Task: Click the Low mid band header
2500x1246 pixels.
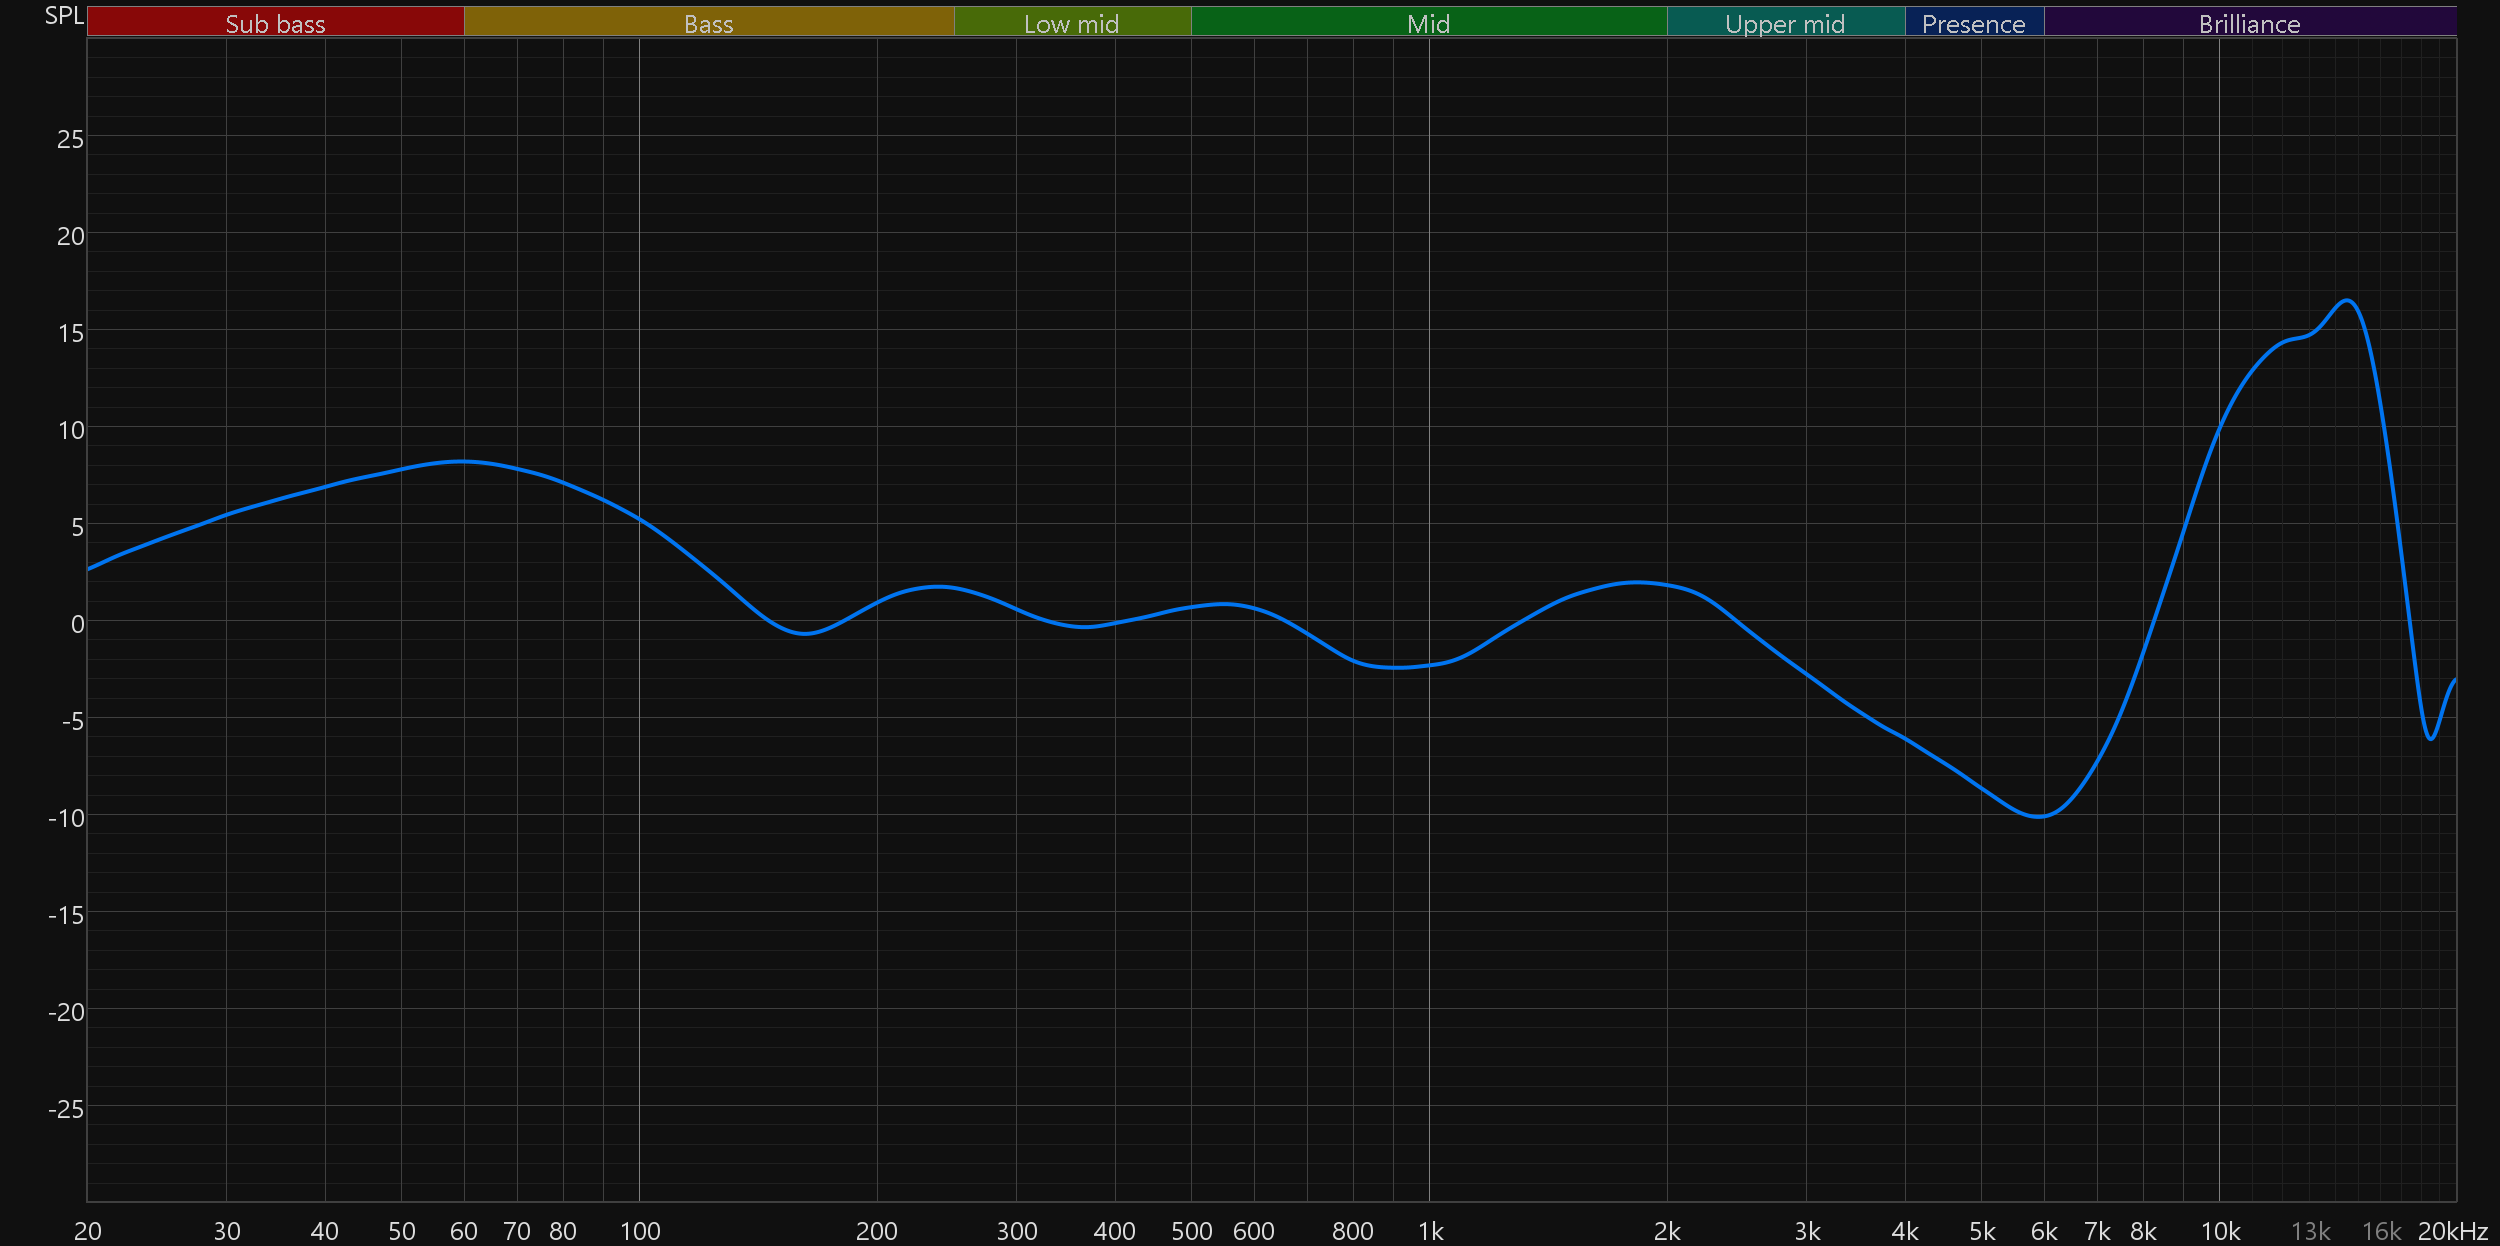Action: point(1071,23)
